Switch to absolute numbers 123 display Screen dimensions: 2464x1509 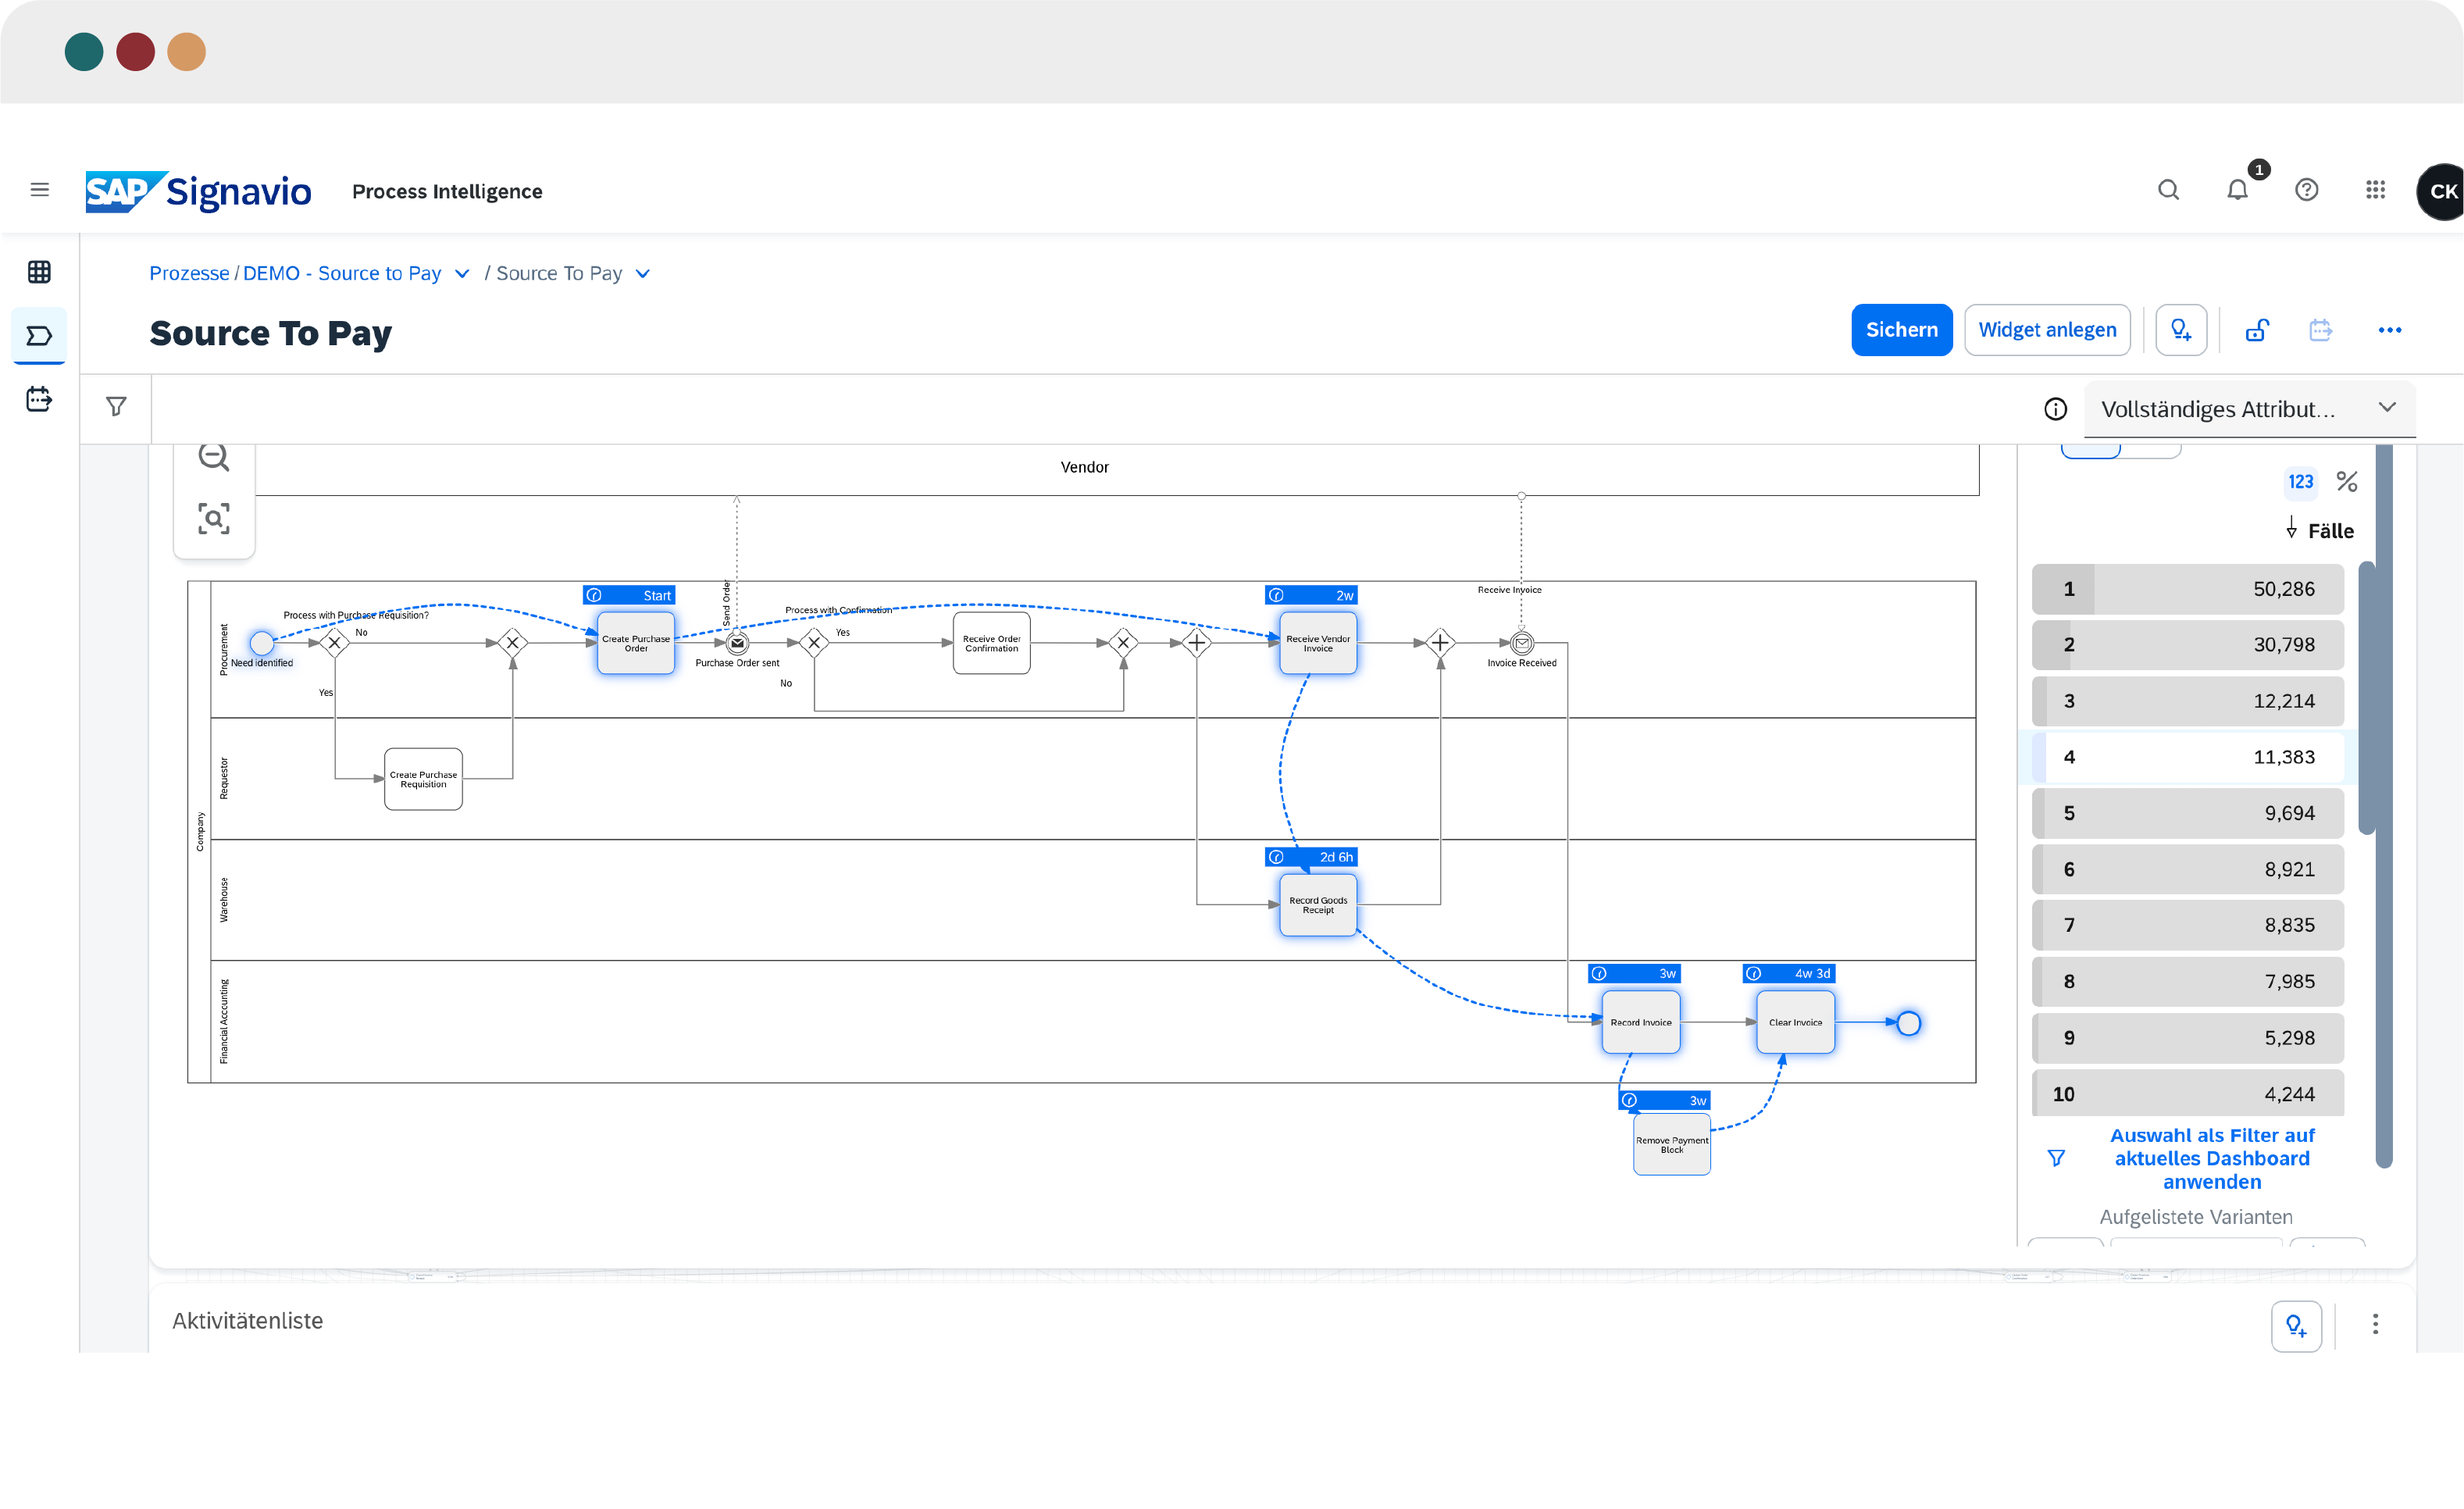click(x=2300, y=482)
